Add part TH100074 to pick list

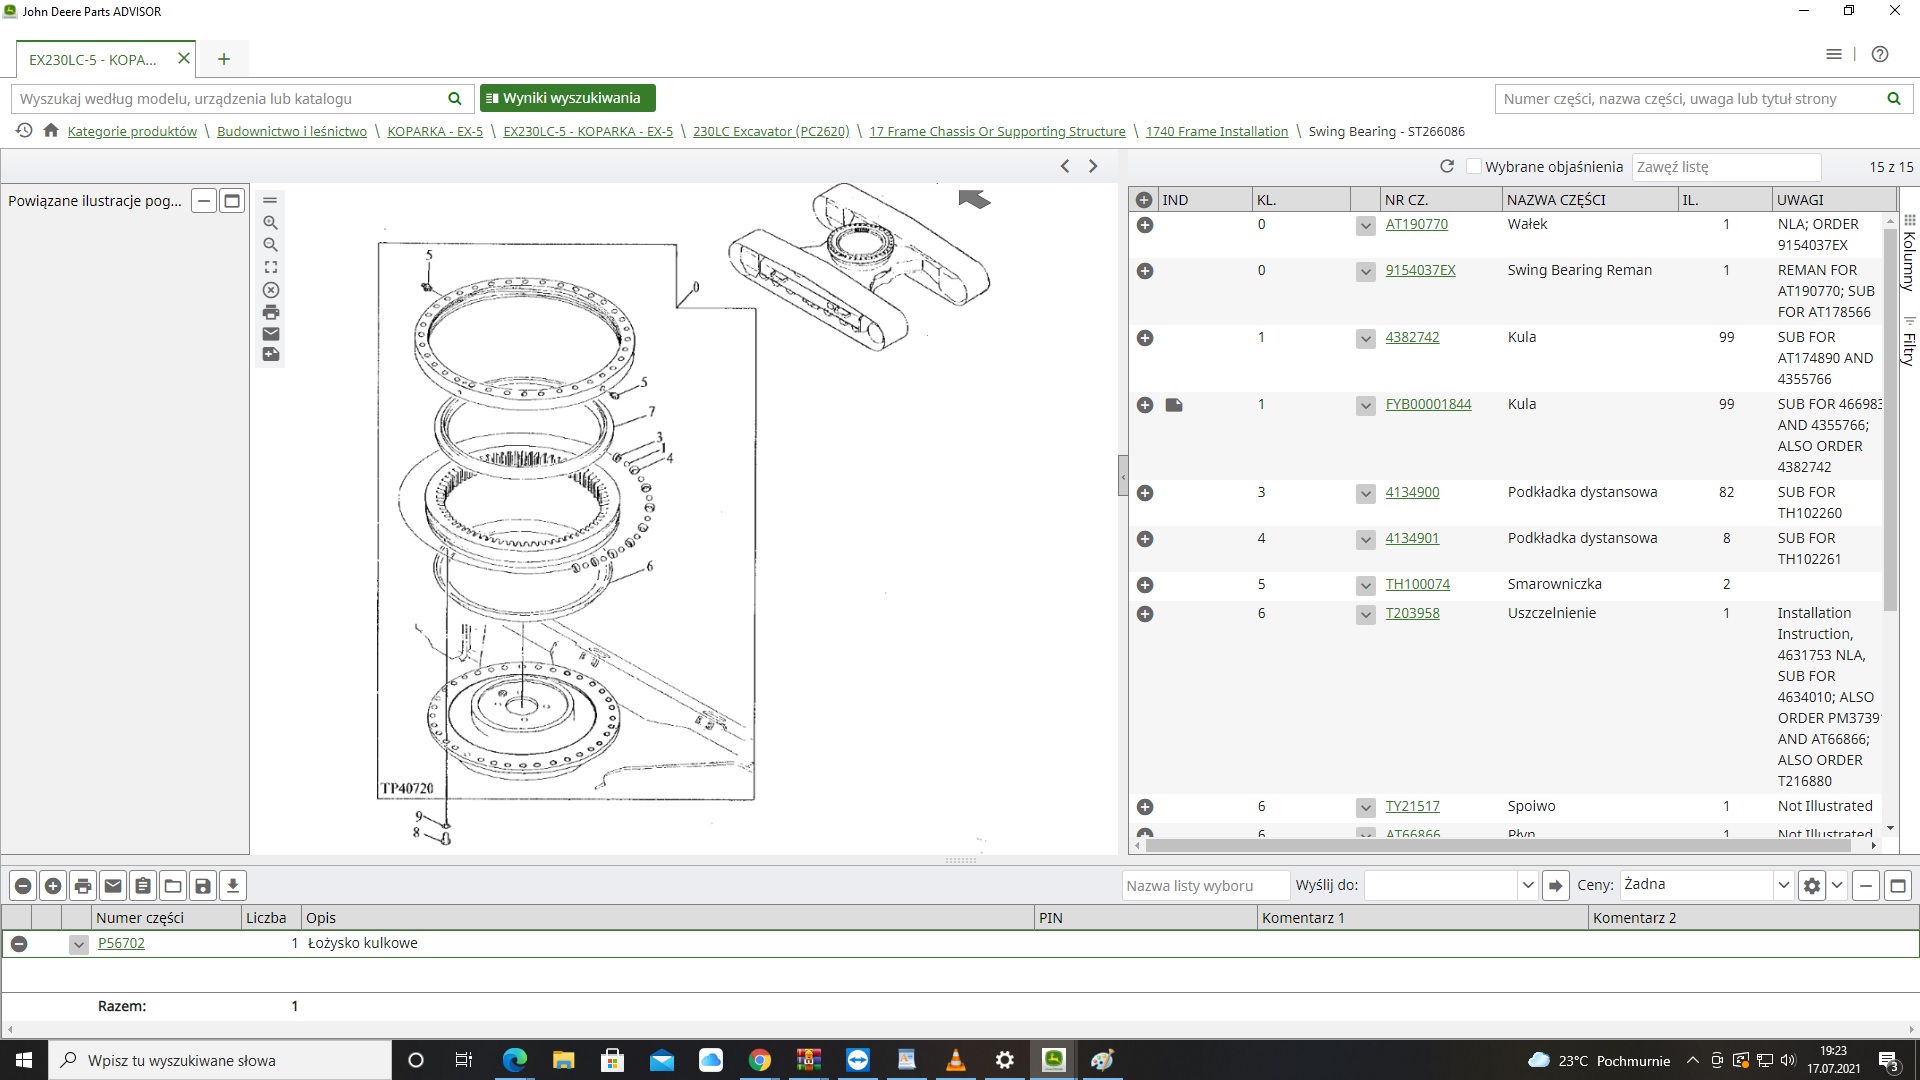pyautogui.click(x=1145, y=585)
